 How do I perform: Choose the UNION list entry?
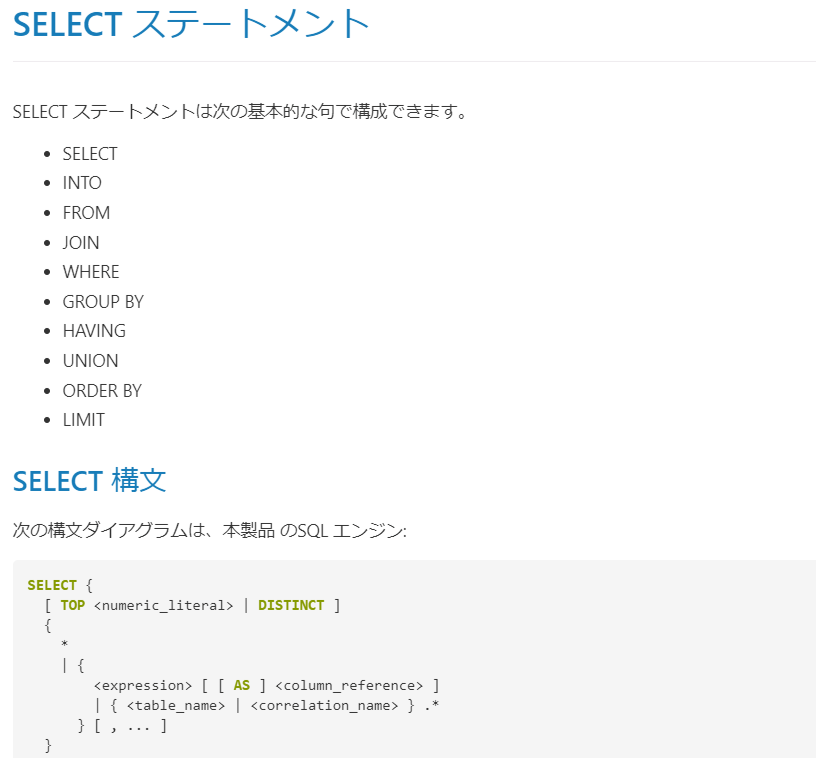pyautogui.click(x=90, y=361)
